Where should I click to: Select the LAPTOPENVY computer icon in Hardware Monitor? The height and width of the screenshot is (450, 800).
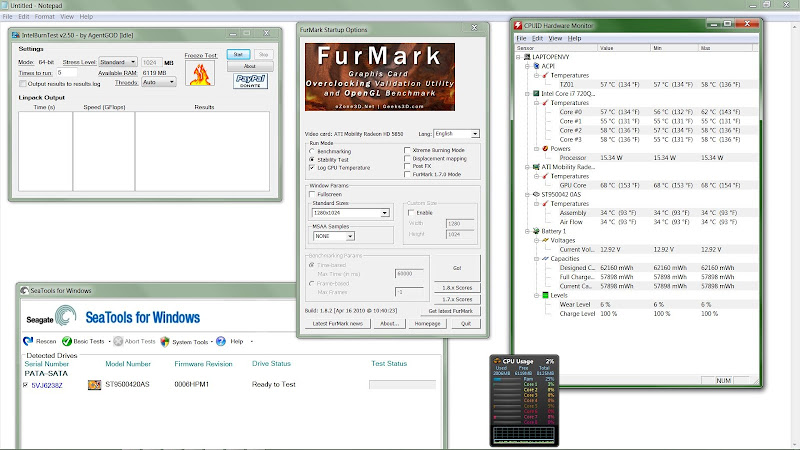point(528,57)
